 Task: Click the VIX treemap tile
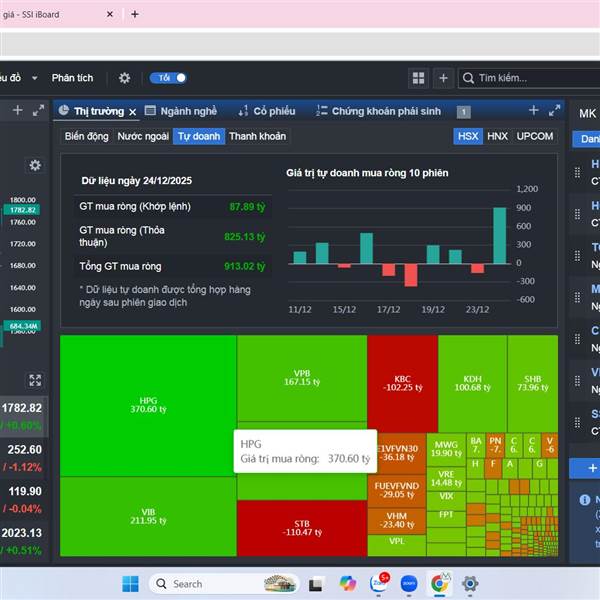(446, 500)
